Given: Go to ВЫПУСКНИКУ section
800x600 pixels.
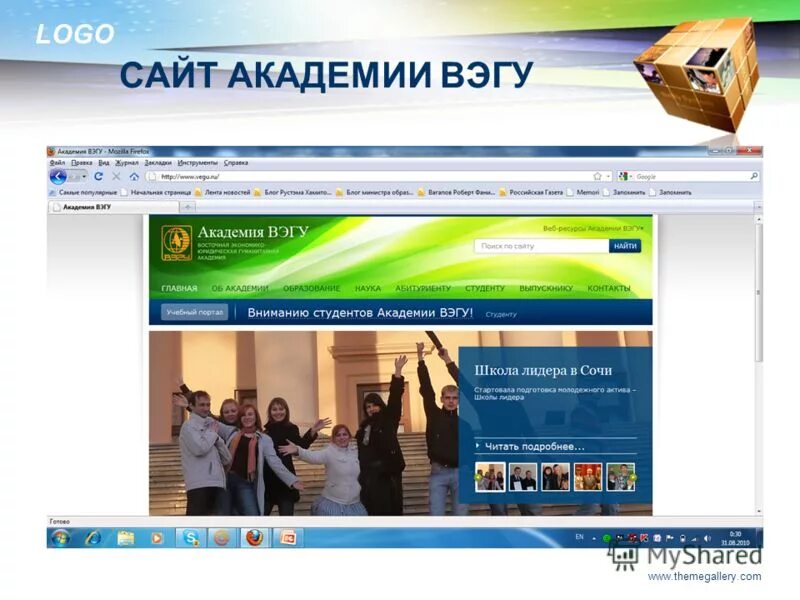Looking at the screenshot, I should click(x=546, y=288).
